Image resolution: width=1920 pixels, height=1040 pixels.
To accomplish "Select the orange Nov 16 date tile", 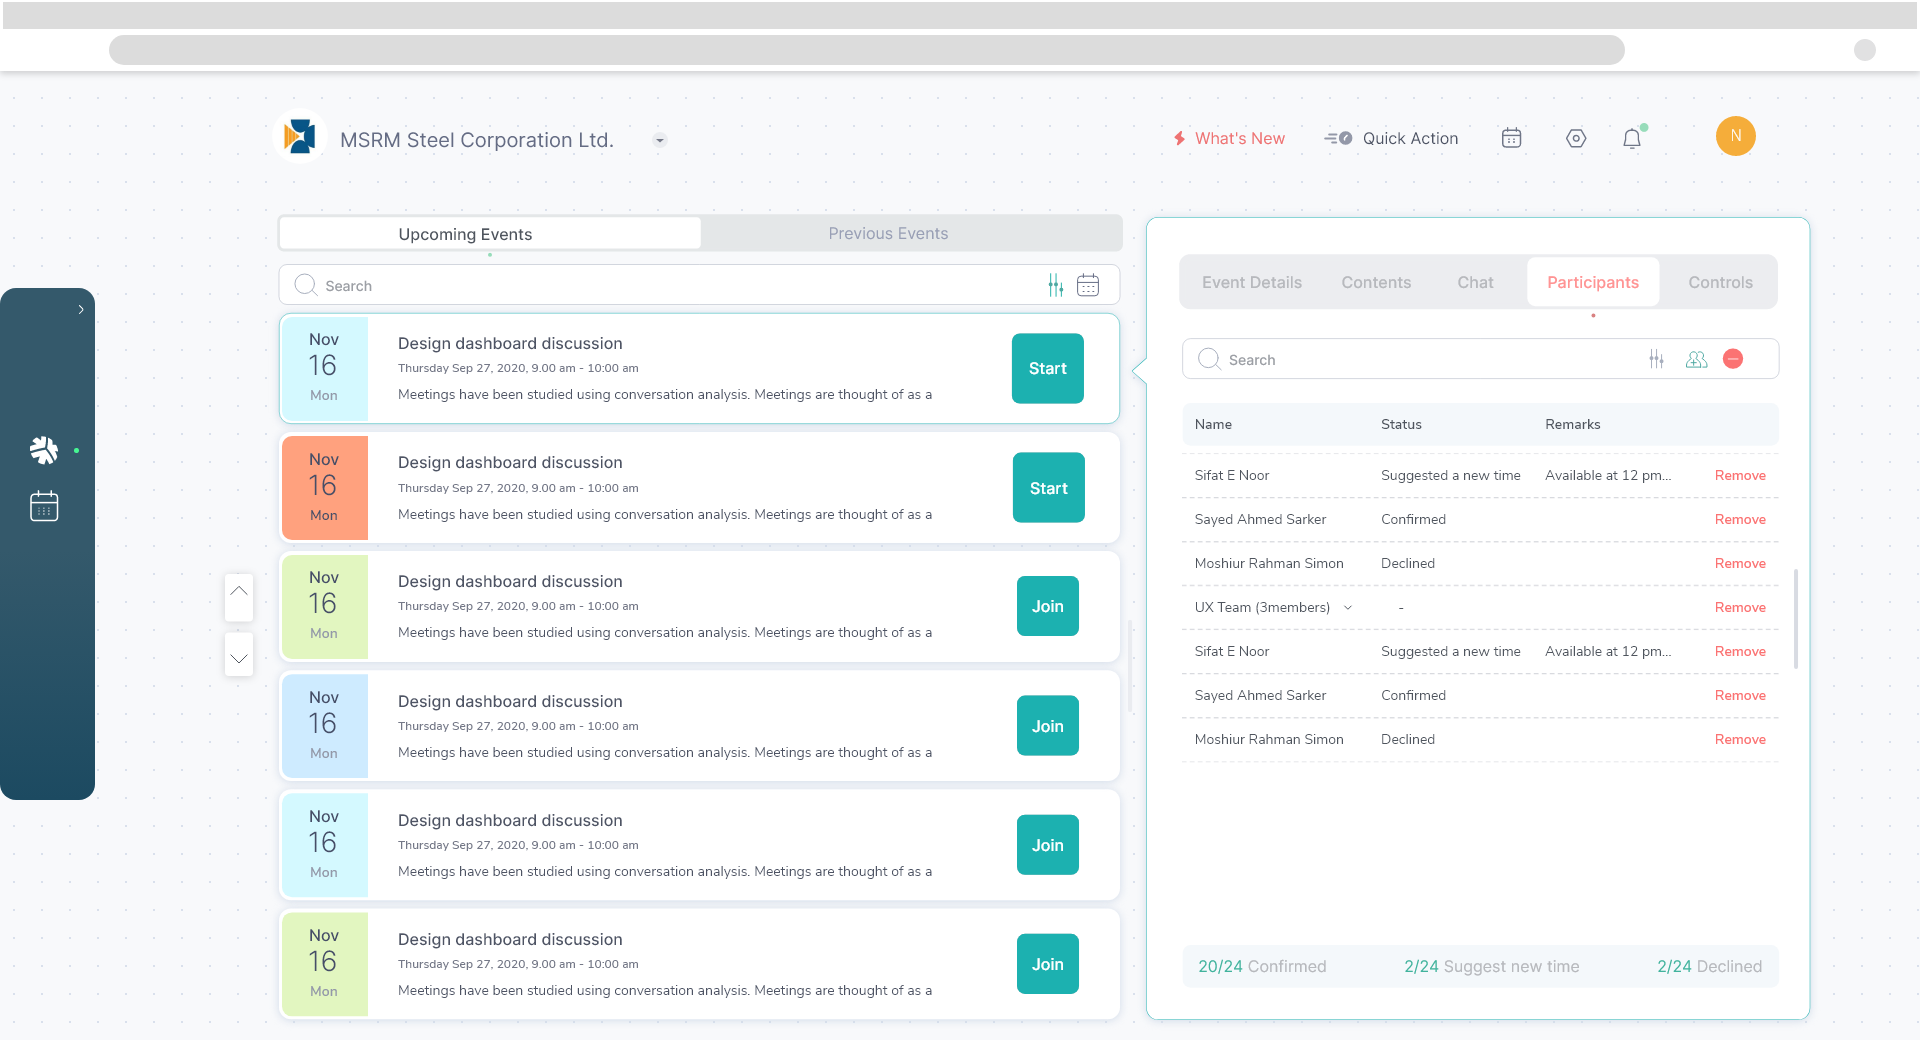I will pyautogui.click(x=325, y=488).
